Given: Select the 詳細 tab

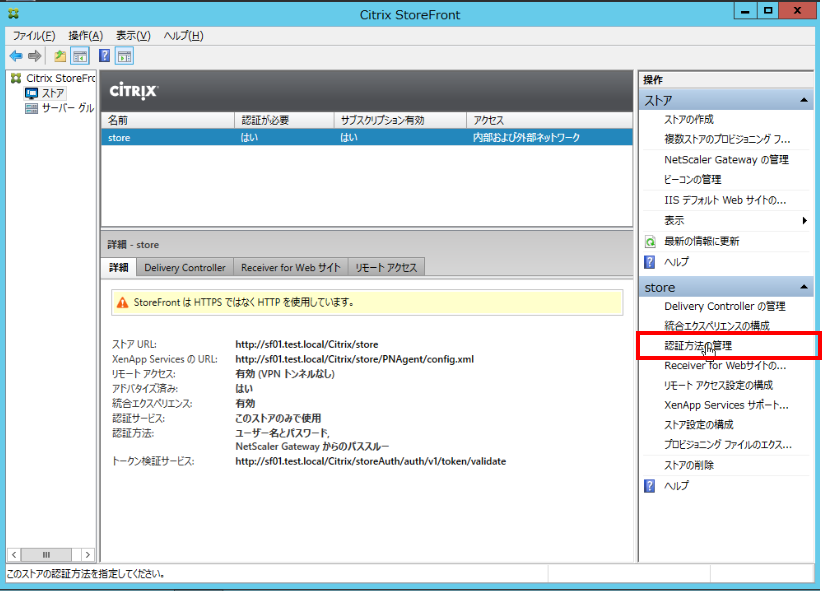Looking at the screenshot, I should tap(118, 267).
